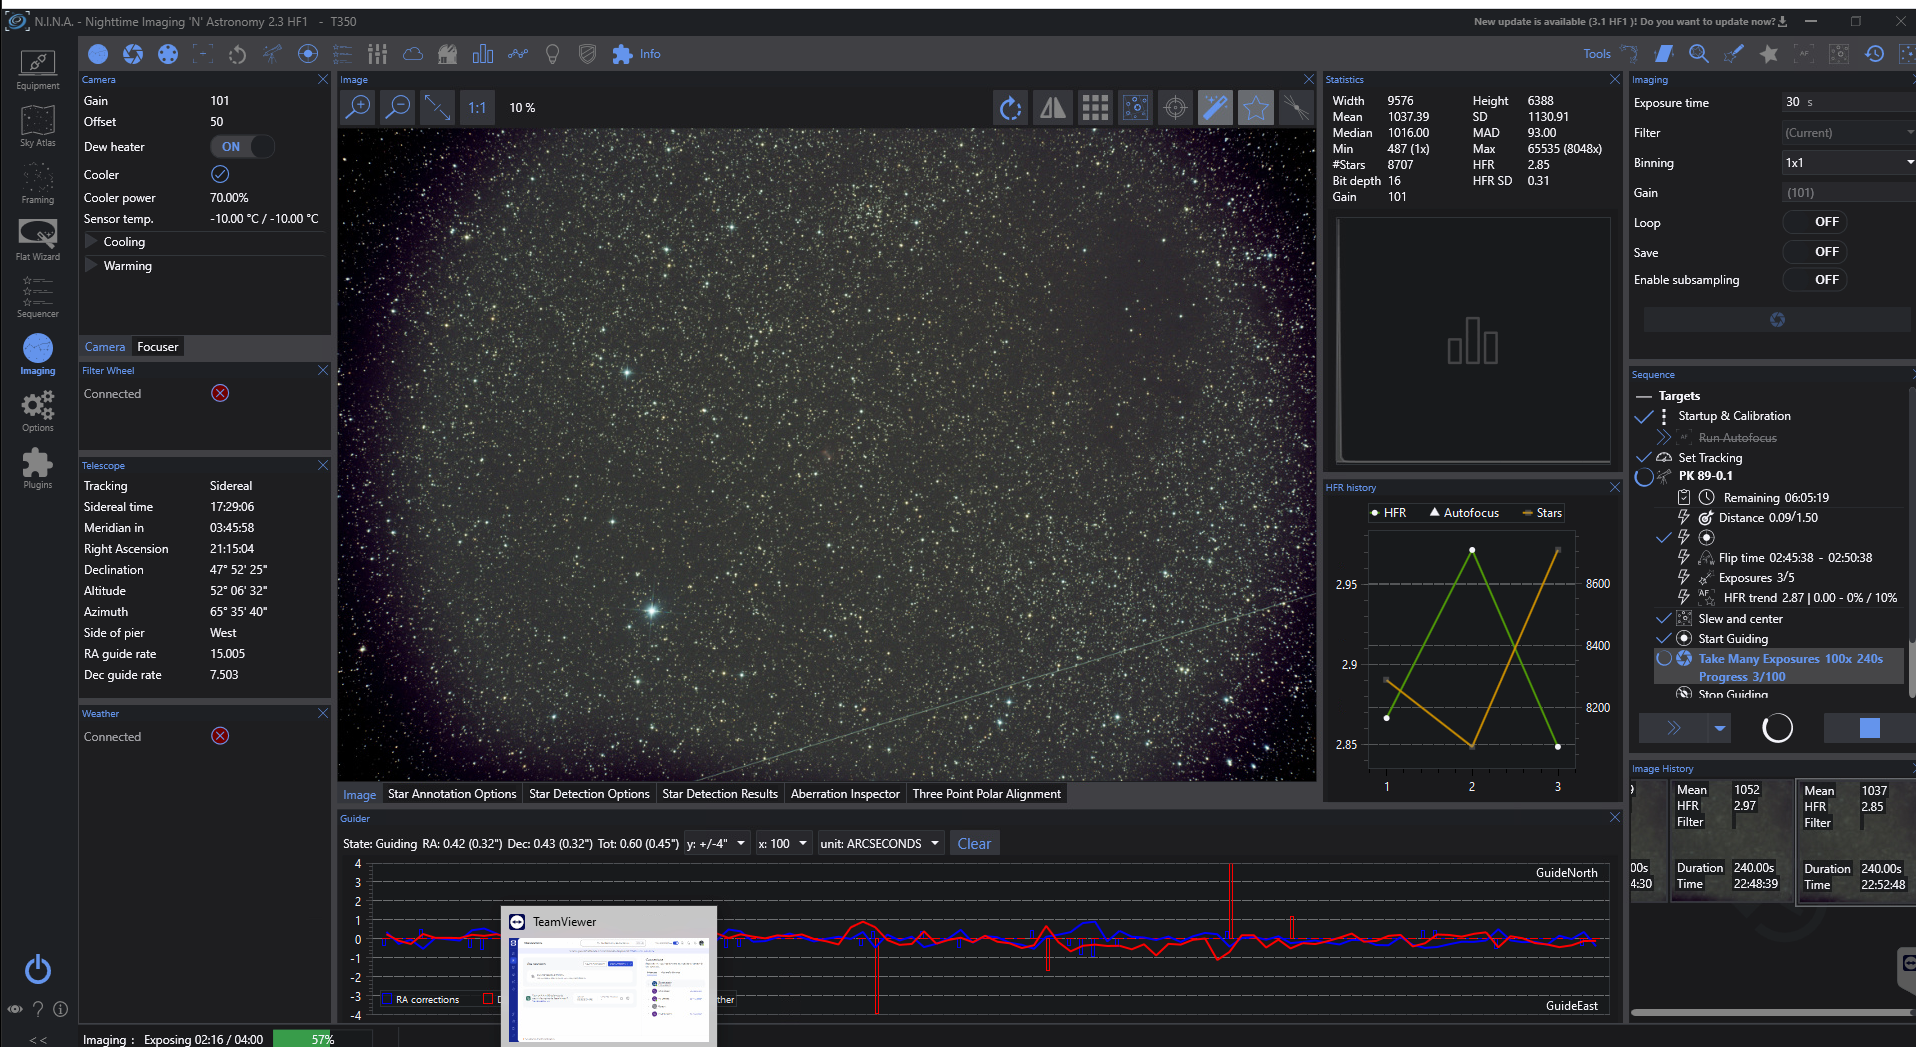Click the zoom out magnifier icon

pos(398,107)
